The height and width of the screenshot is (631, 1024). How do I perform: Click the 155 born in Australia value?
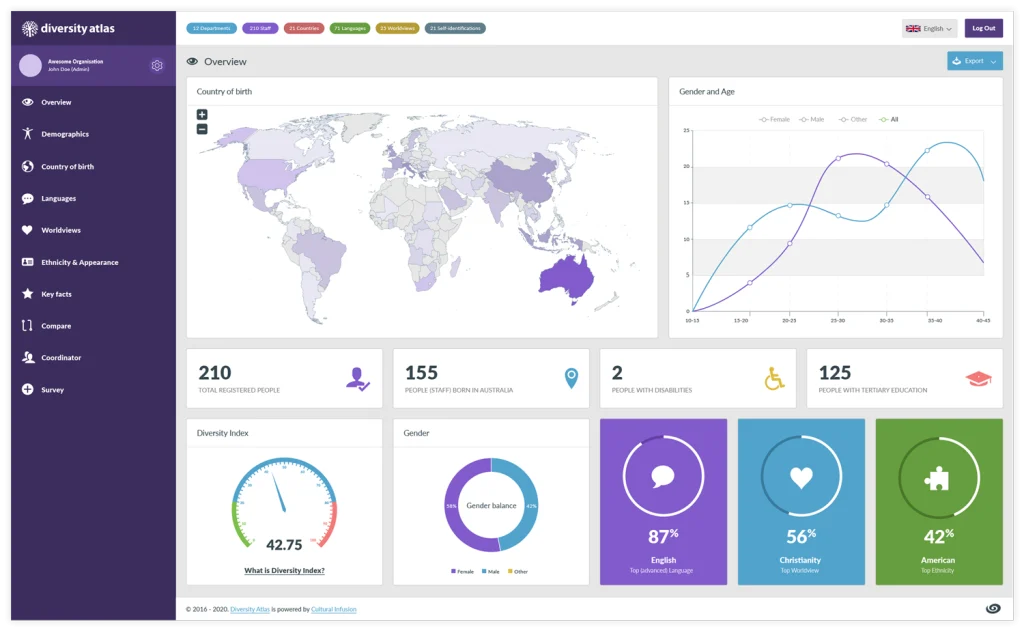point(421,373)
